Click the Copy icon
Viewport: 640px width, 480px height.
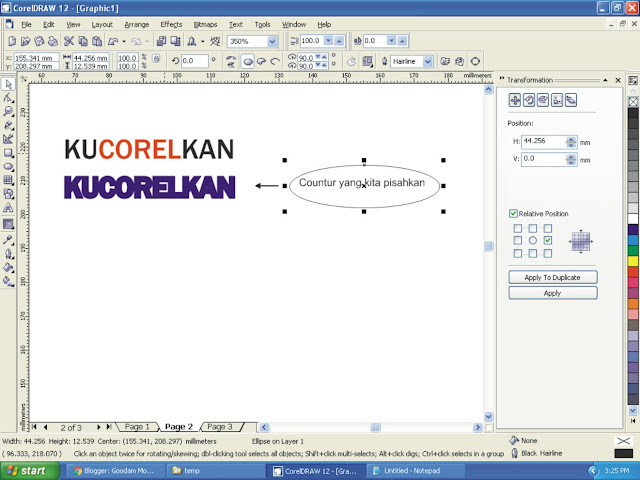point(83,41)
